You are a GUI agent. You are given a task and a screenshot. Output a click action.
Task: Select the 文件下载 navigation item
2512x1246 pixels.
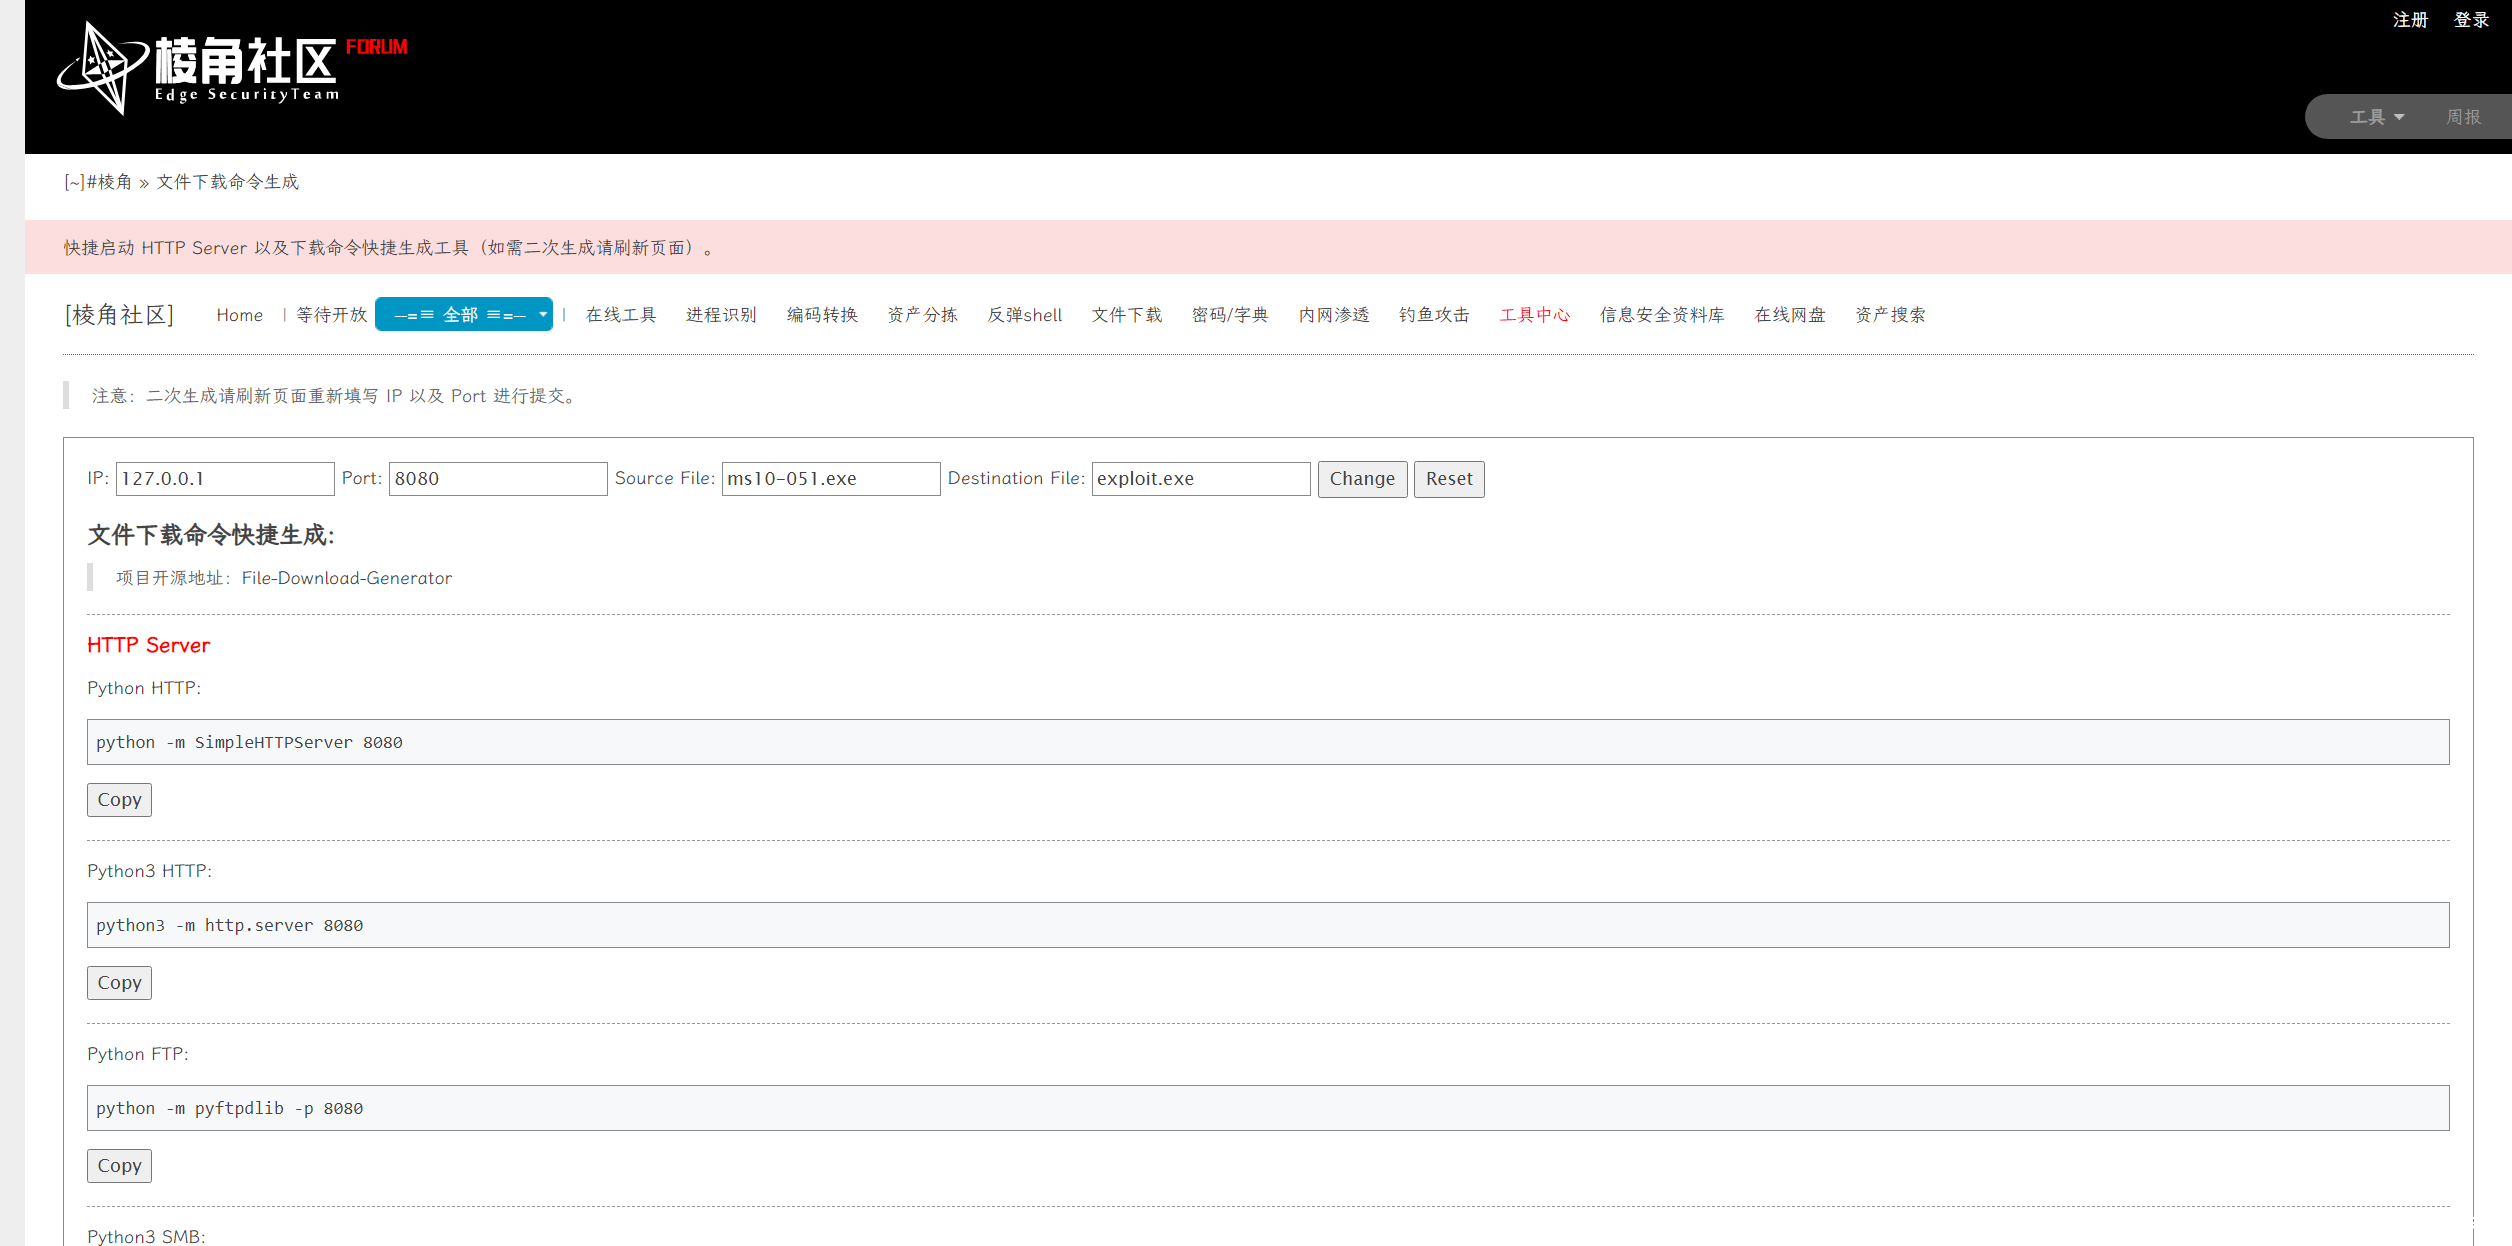[1126, 315]
